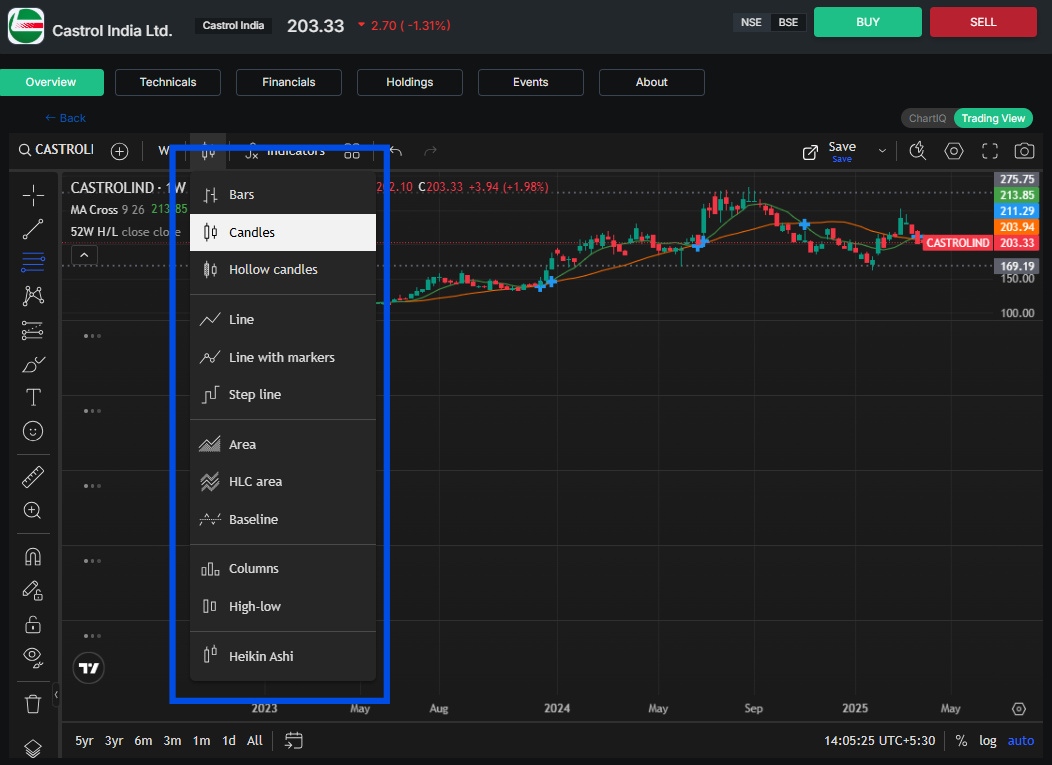Choose Candles chart style

(282, 232)
